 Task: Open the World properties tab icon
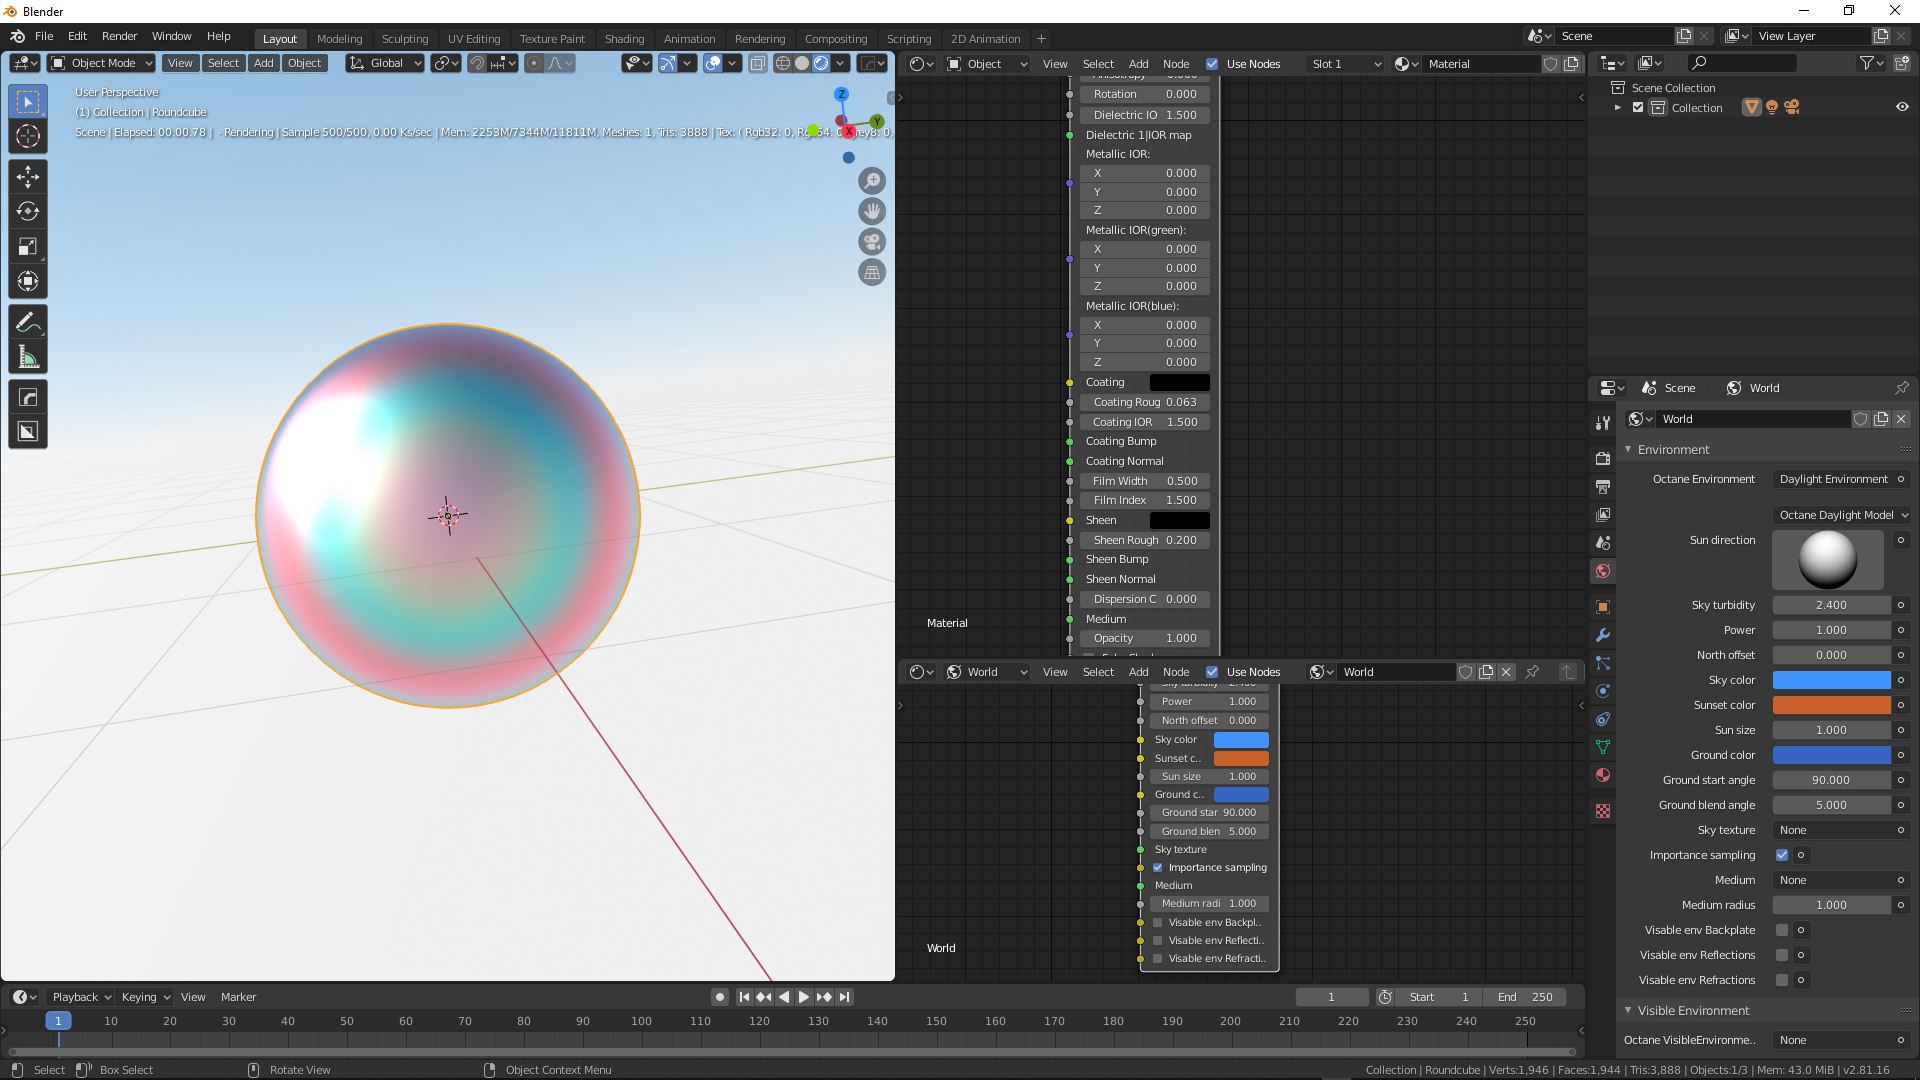(x=1603, y=571)
